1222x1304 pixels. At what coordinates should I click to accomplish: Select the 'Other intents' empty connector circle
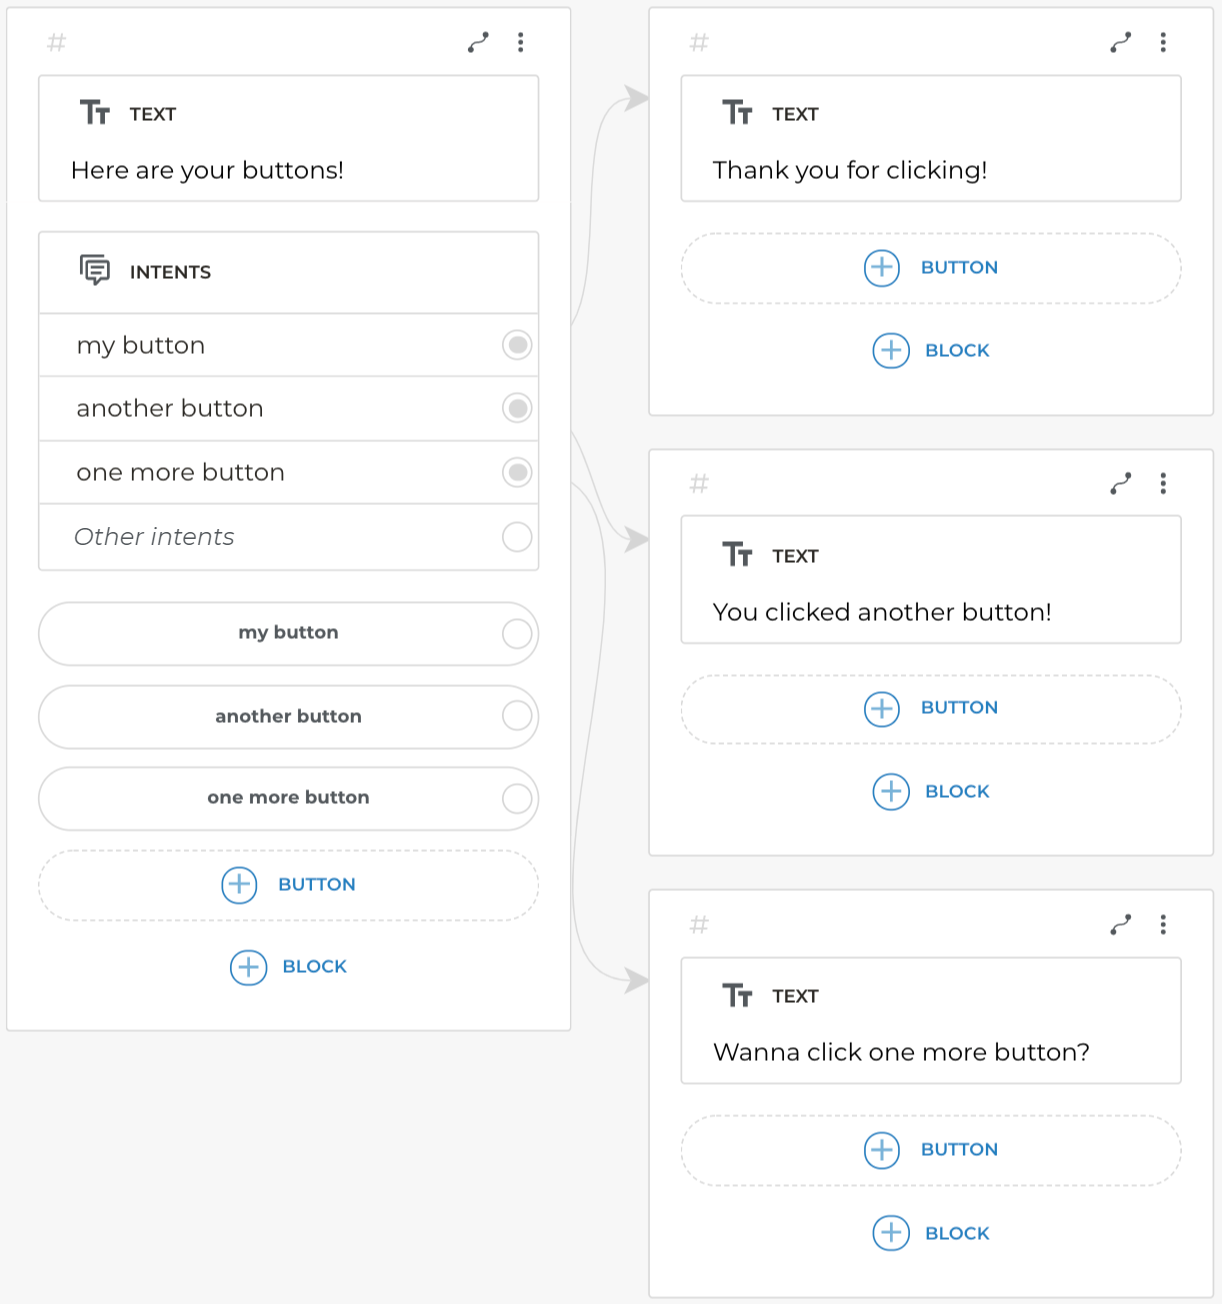[x=517, y=537]
